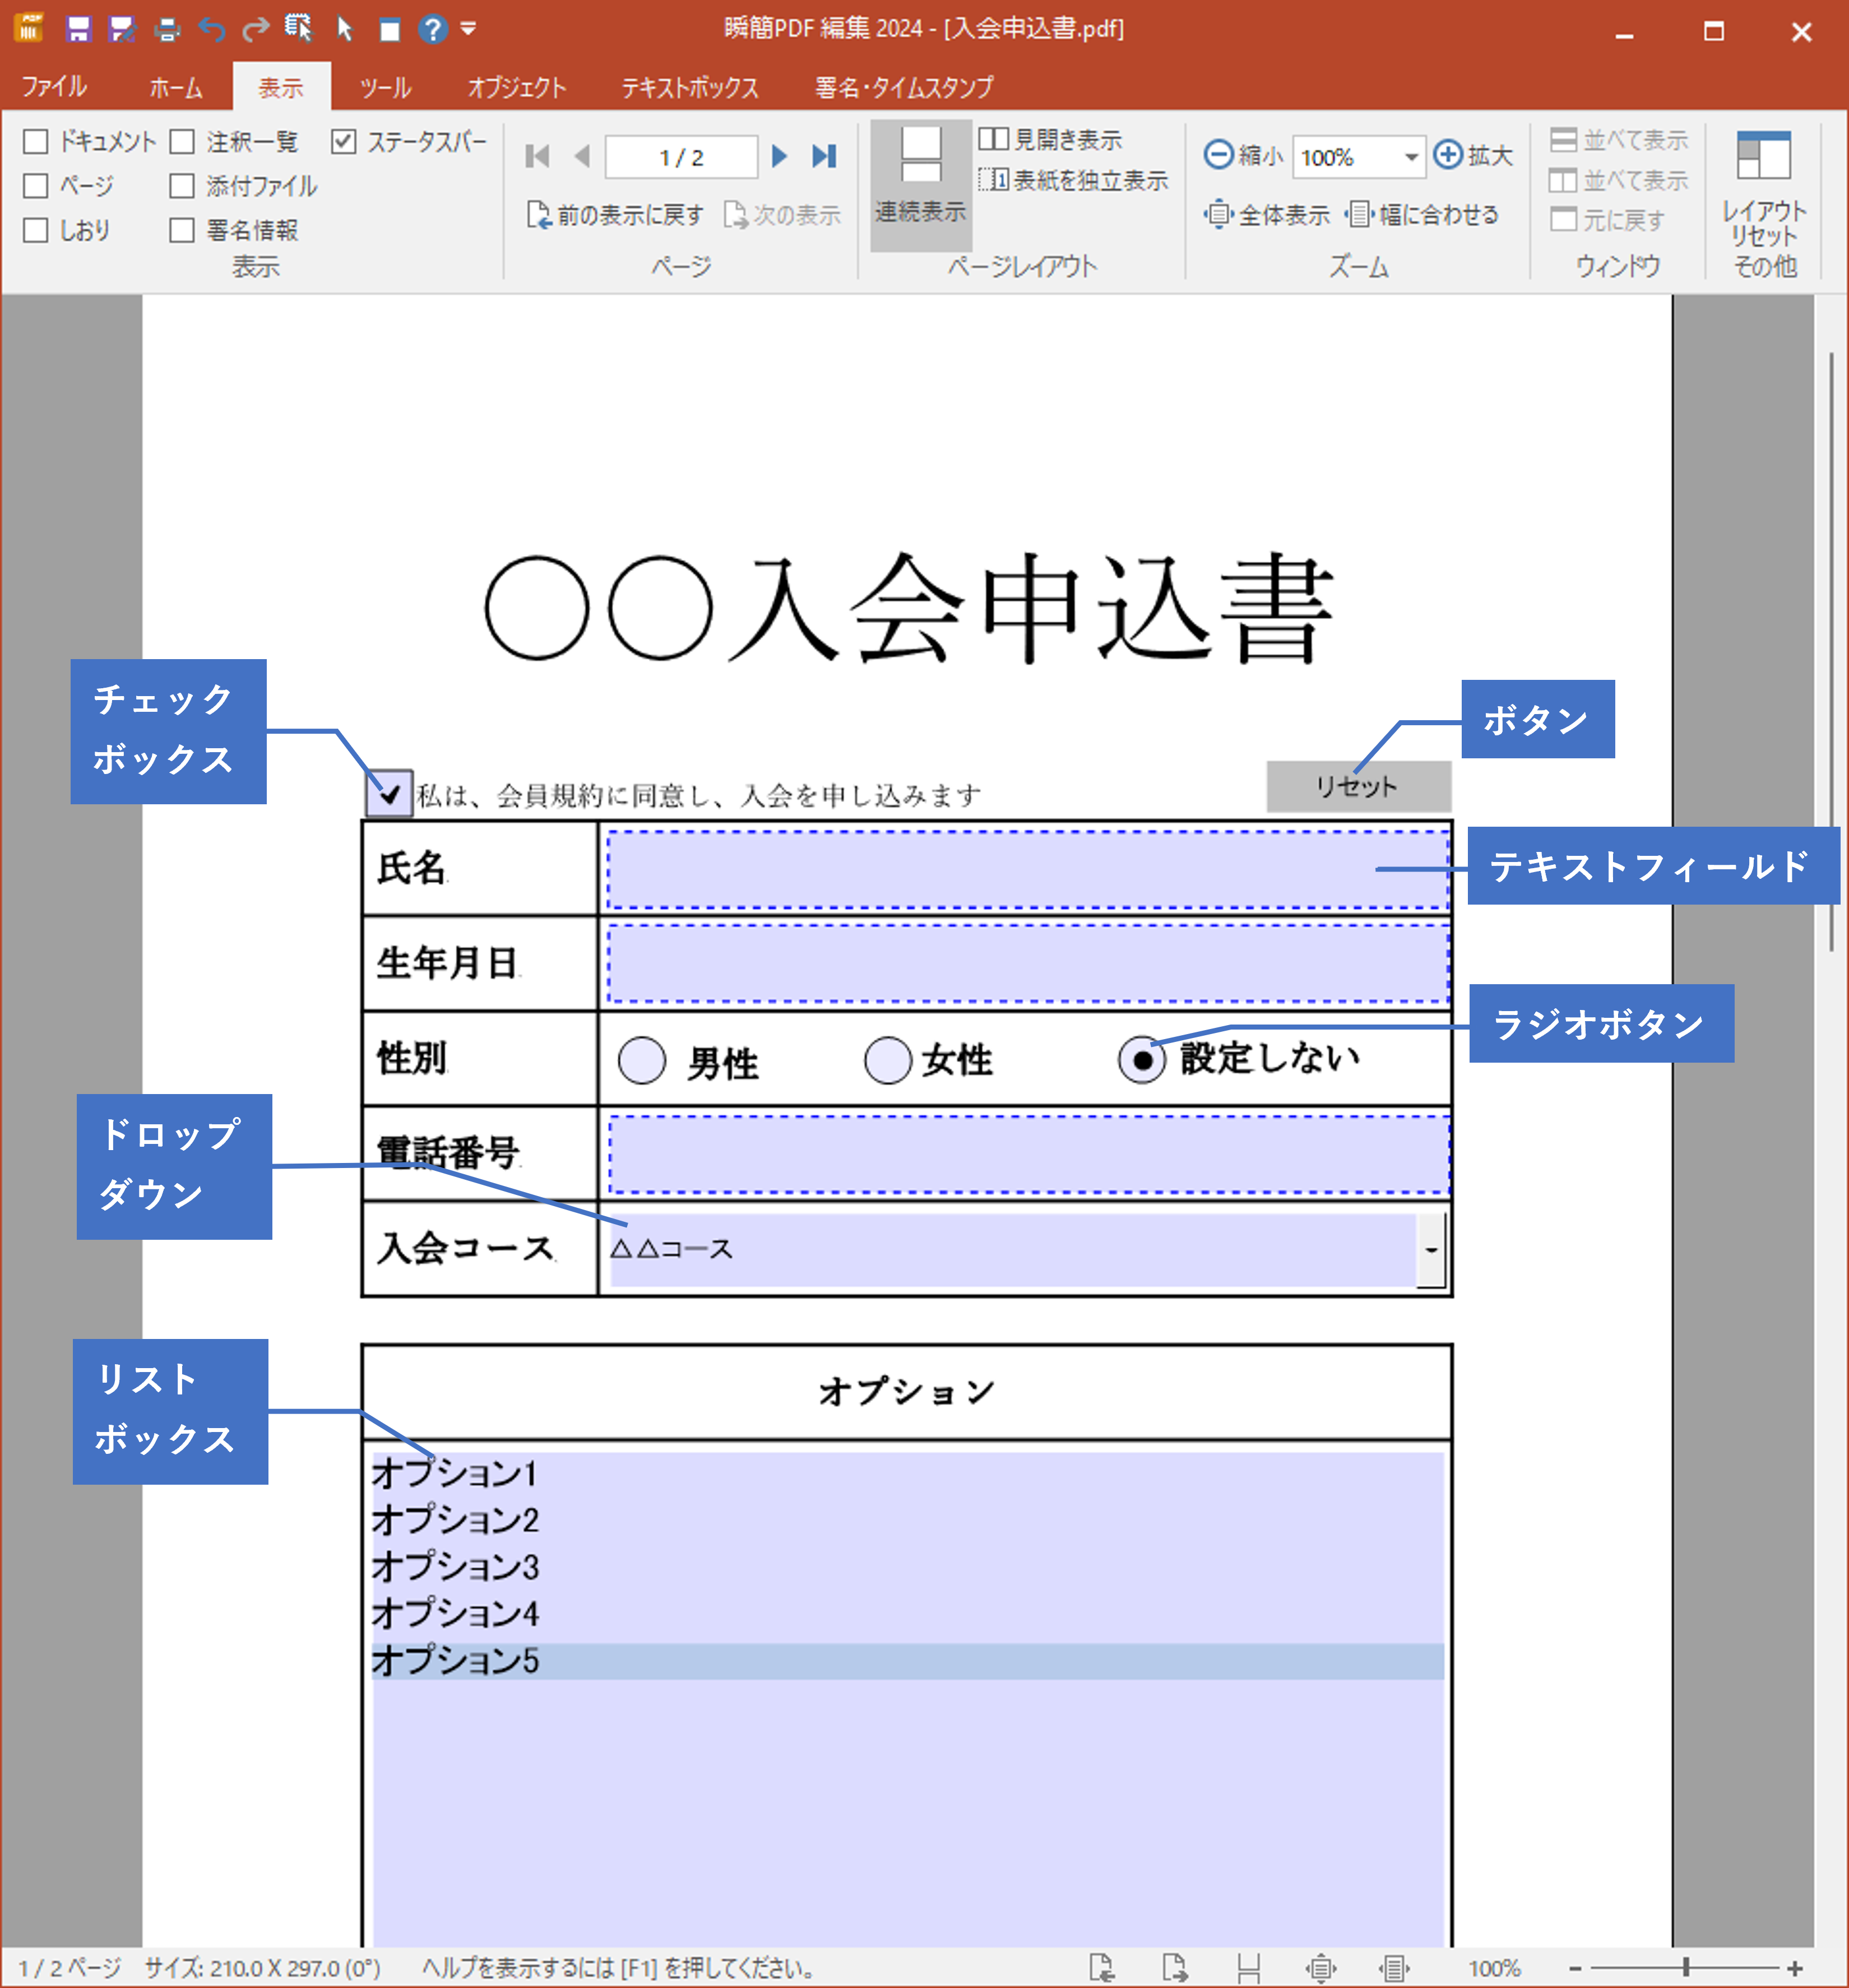The height and width of the screenshot is (1988, 1849).
Task: Jump to last page icon
Action: [x=824, y=156]
